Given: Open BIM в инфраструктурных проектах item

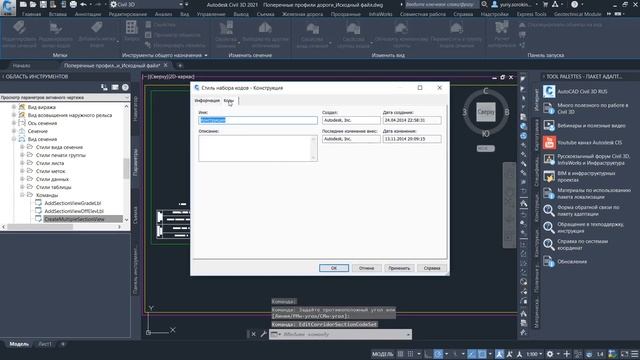Looking at the screenshot, I should click(580, 177).
